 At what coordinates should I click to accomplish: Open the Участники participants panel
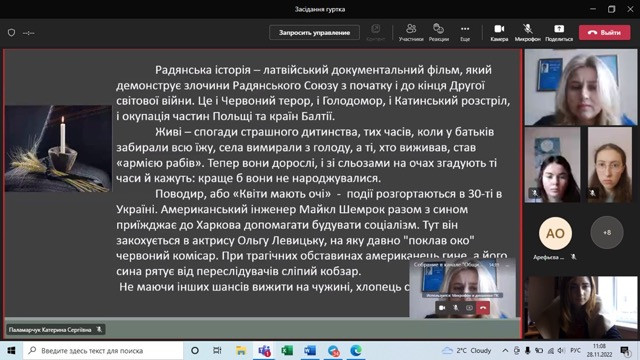(x=411, y=33)
